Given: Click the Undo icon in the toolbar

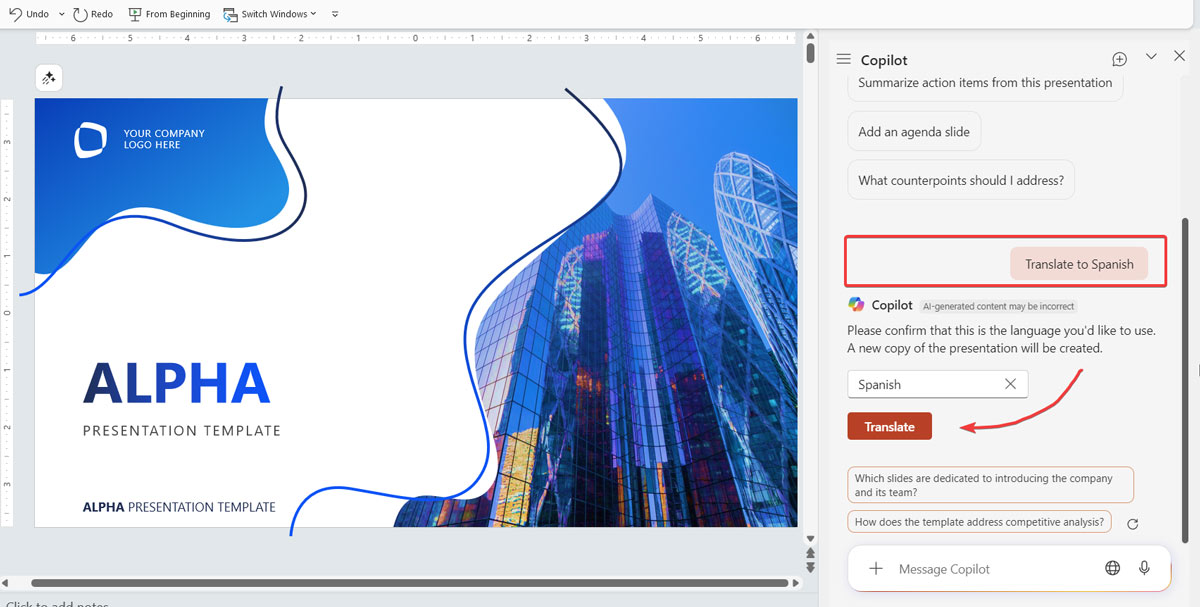Looking at the screenshot, I should coord(15,14).
